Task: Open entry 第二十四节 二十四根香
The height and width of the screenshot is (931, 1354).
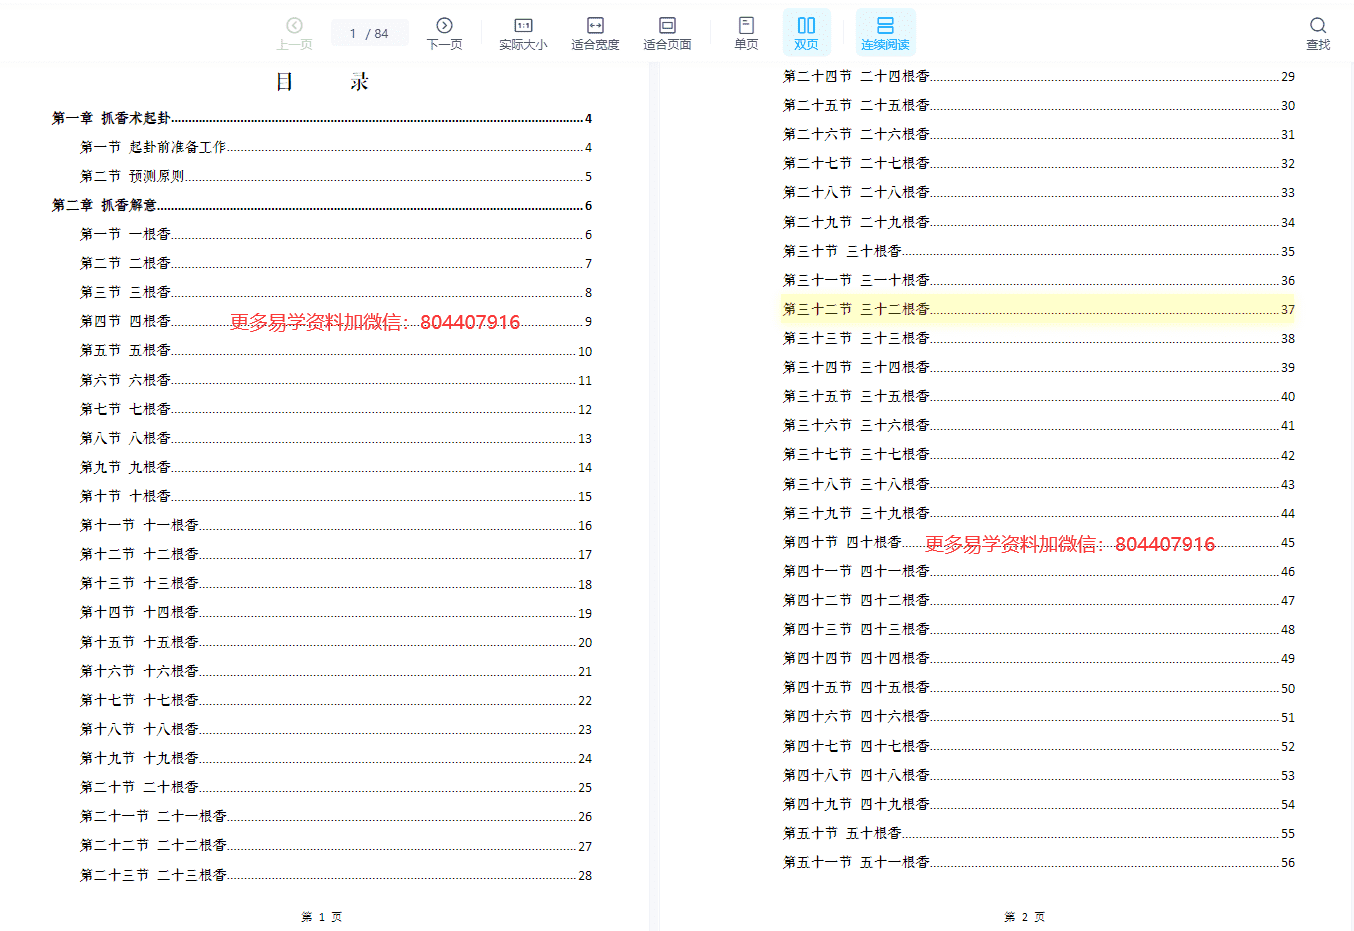Action: coord(856,76)
